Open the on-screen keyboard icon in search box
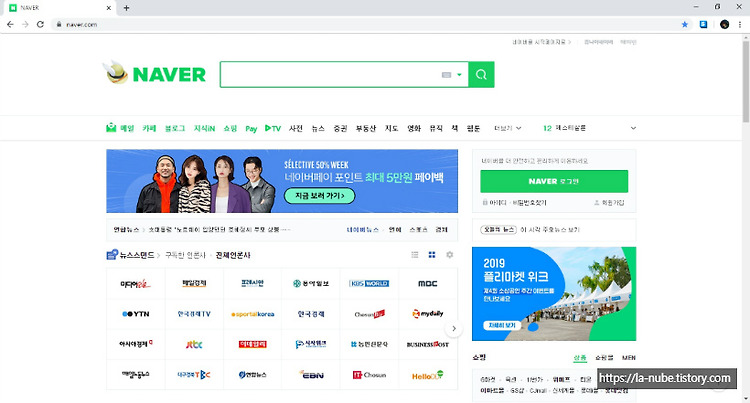 tap(446, 75)
